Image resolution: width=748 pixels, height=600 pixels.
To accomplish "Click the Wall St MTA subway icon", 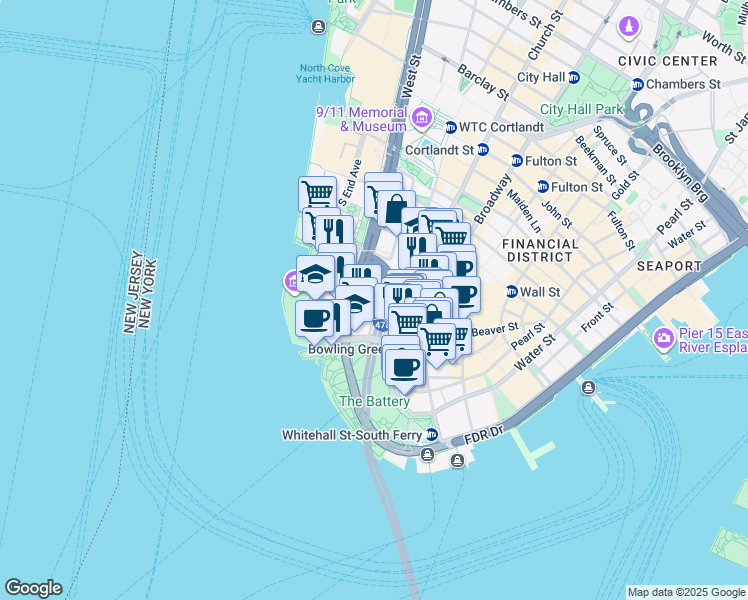I will point(512,291).
